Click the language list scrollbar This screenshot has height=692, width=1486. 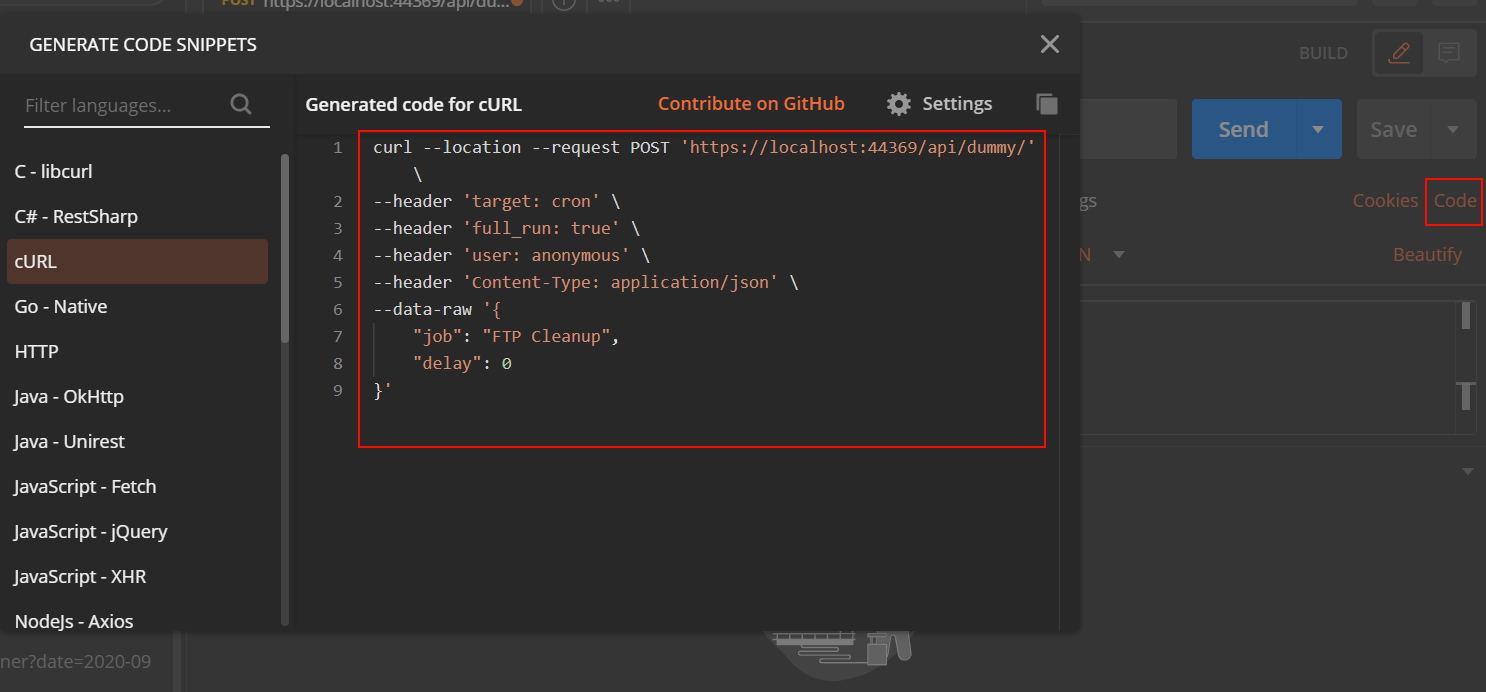point(285,248)
